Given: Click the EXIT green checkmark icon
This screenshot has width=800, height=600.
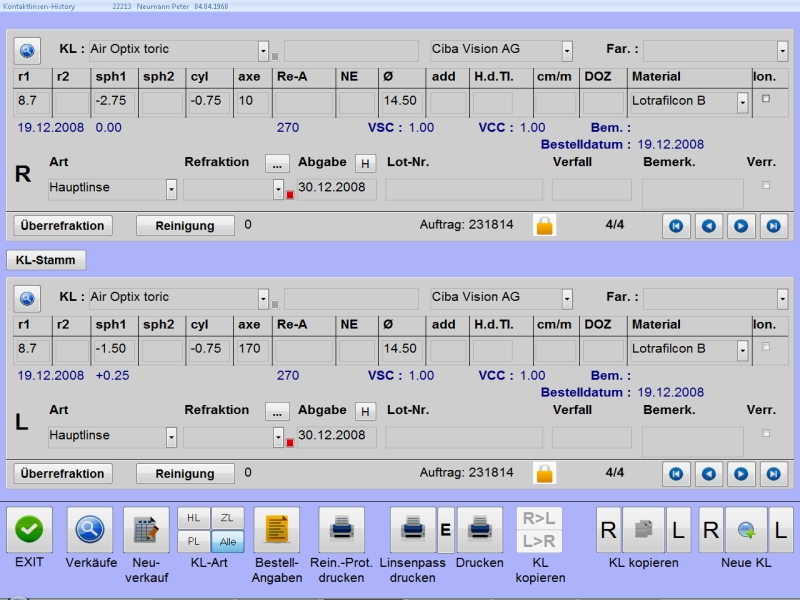Looking at the screenshot, I should 29,530.
